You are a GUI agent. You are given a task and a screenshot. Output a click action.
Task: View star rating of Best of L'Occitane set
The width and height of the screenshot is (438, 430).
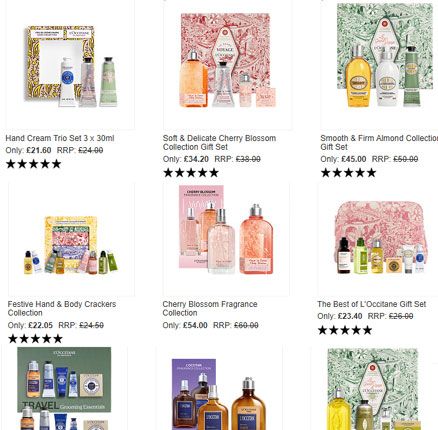[x=345, y=330]
